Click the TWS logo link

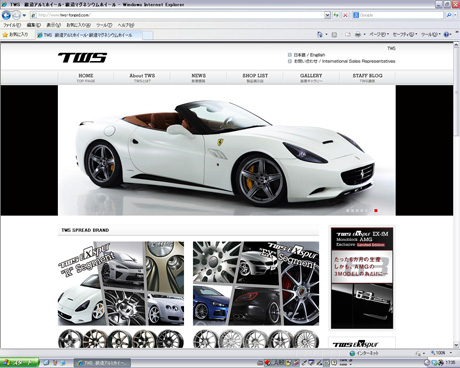pos(82,58)
